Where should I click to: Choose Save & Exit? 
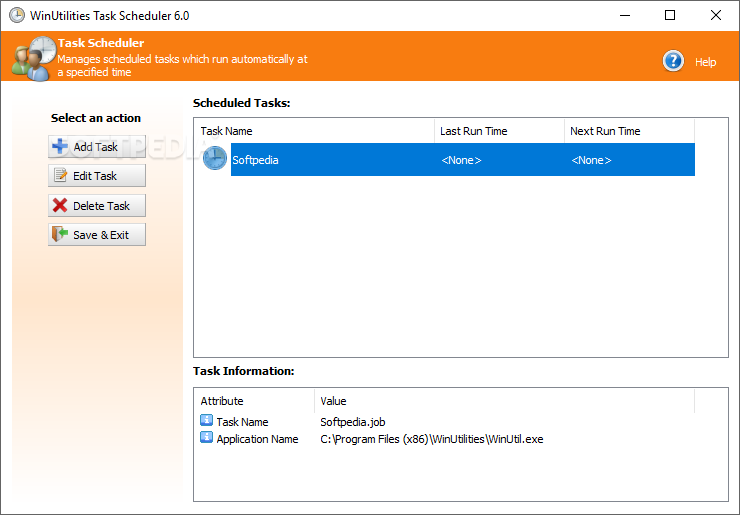(x=97, y=235)
